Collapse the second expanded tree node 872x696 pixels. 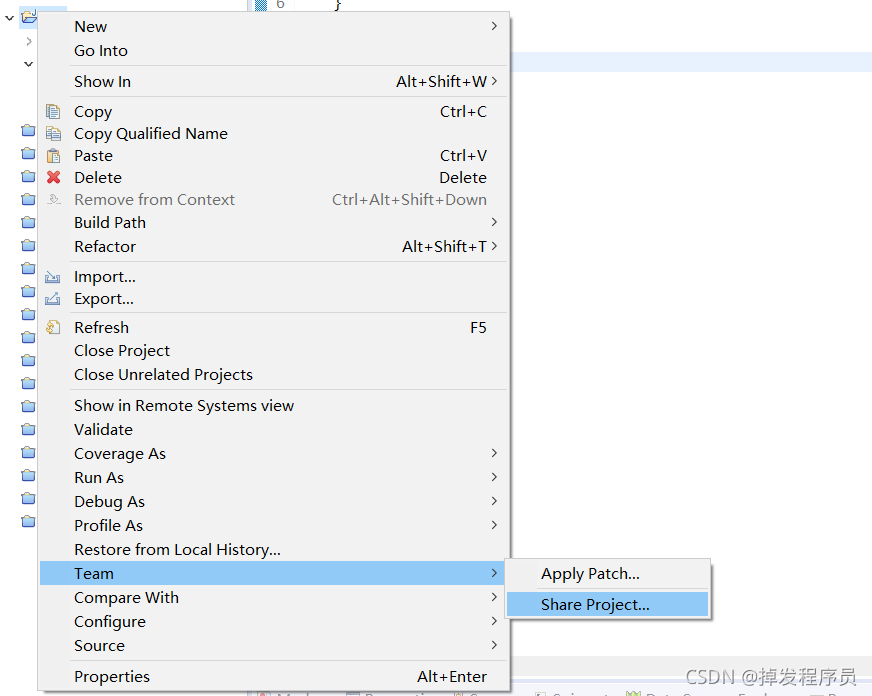pos(28,64)
